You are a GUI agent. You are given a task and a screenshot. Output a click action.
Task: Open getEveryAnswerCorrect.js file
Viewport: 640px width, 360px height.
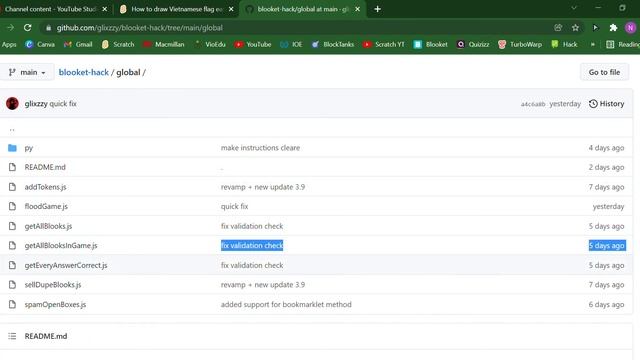(x=66, y=265)
